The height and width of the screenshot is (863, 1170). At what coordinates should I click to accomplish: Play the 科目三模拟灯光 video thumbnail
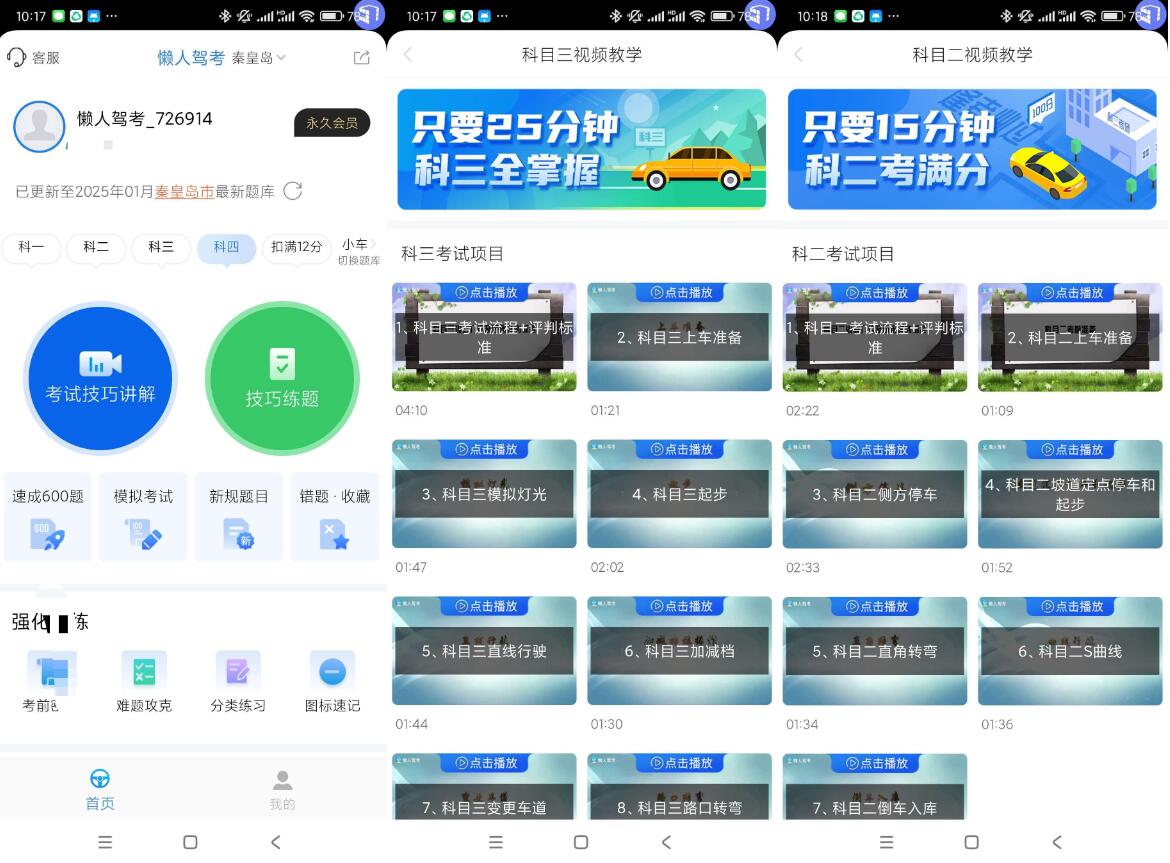coord(484,492)
